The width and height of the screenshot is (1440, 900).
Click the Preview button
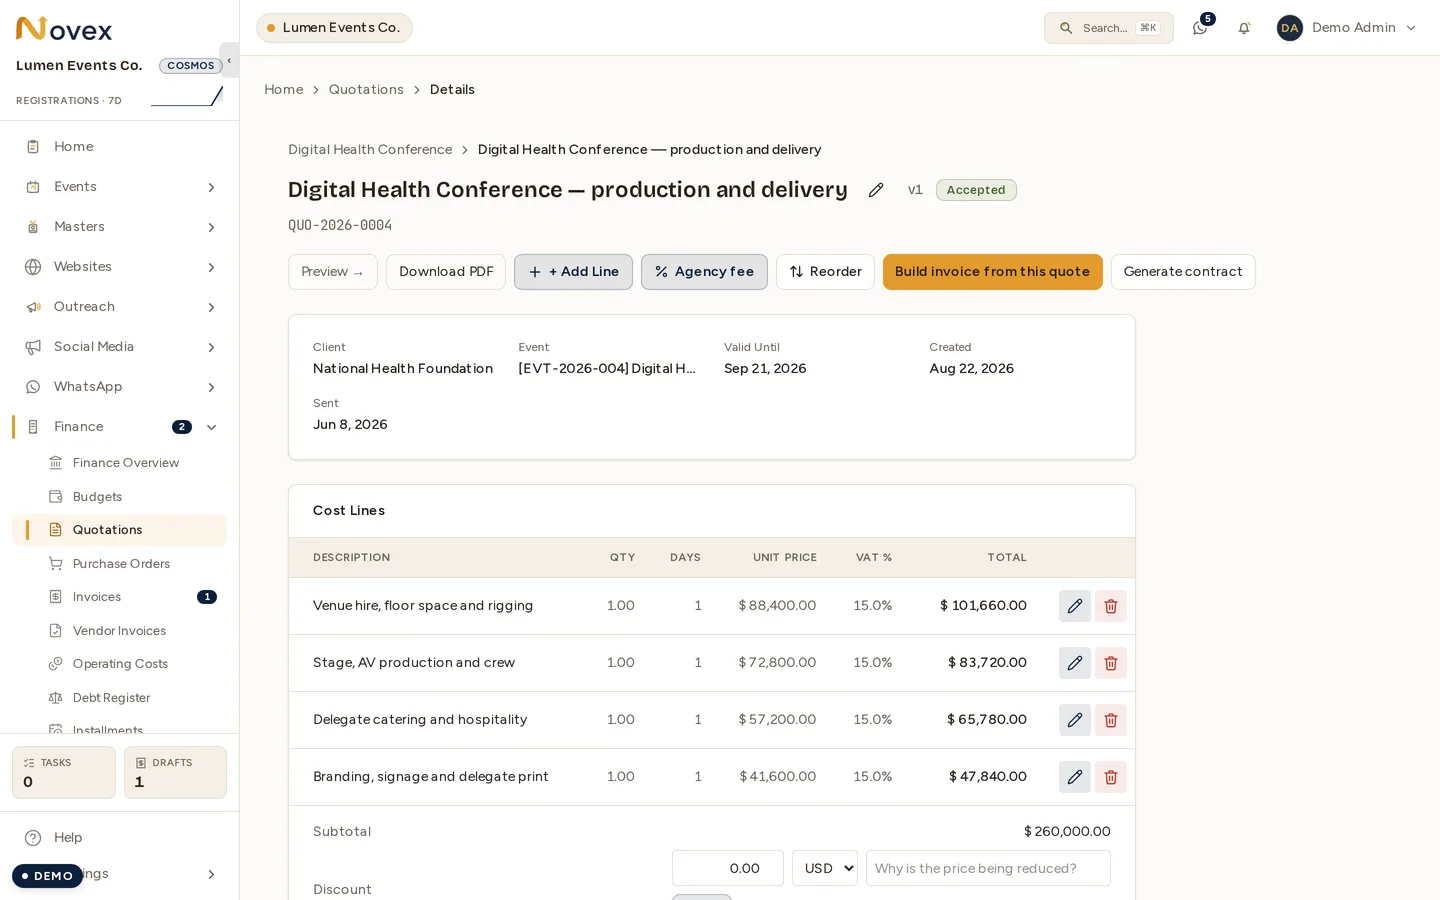[333, 272]
